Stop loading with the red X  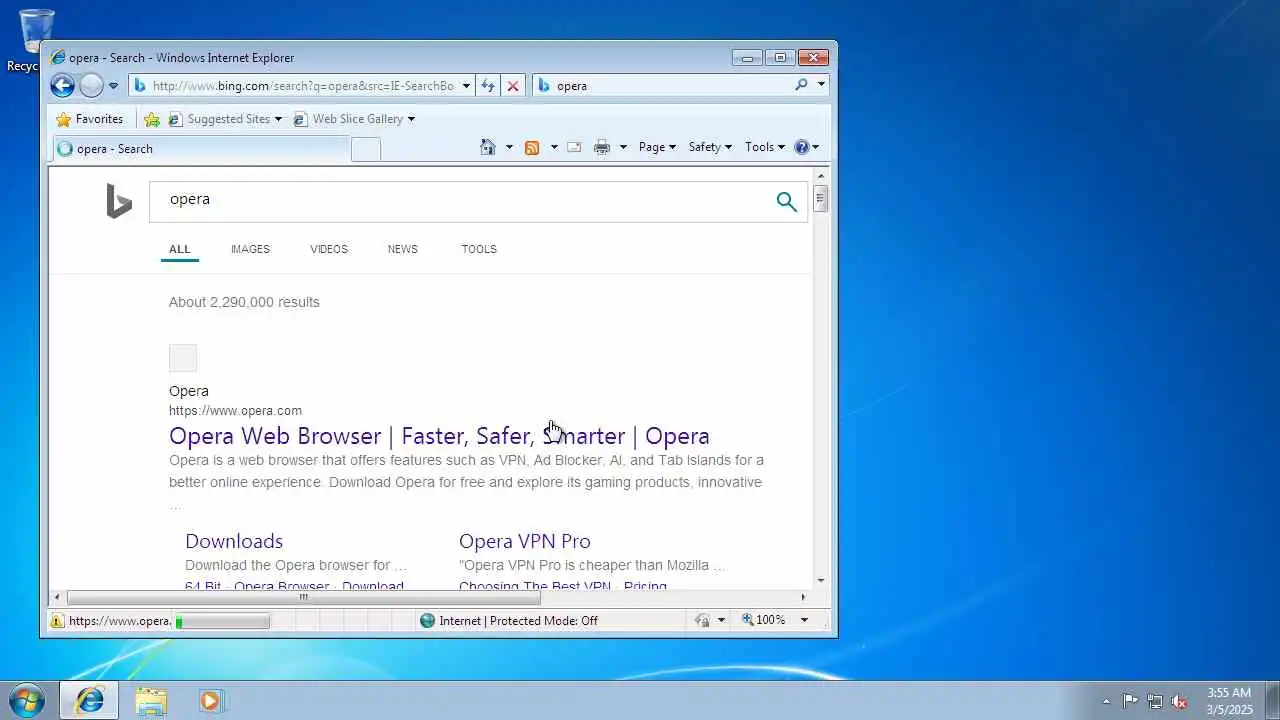click(x=513, y=86)
